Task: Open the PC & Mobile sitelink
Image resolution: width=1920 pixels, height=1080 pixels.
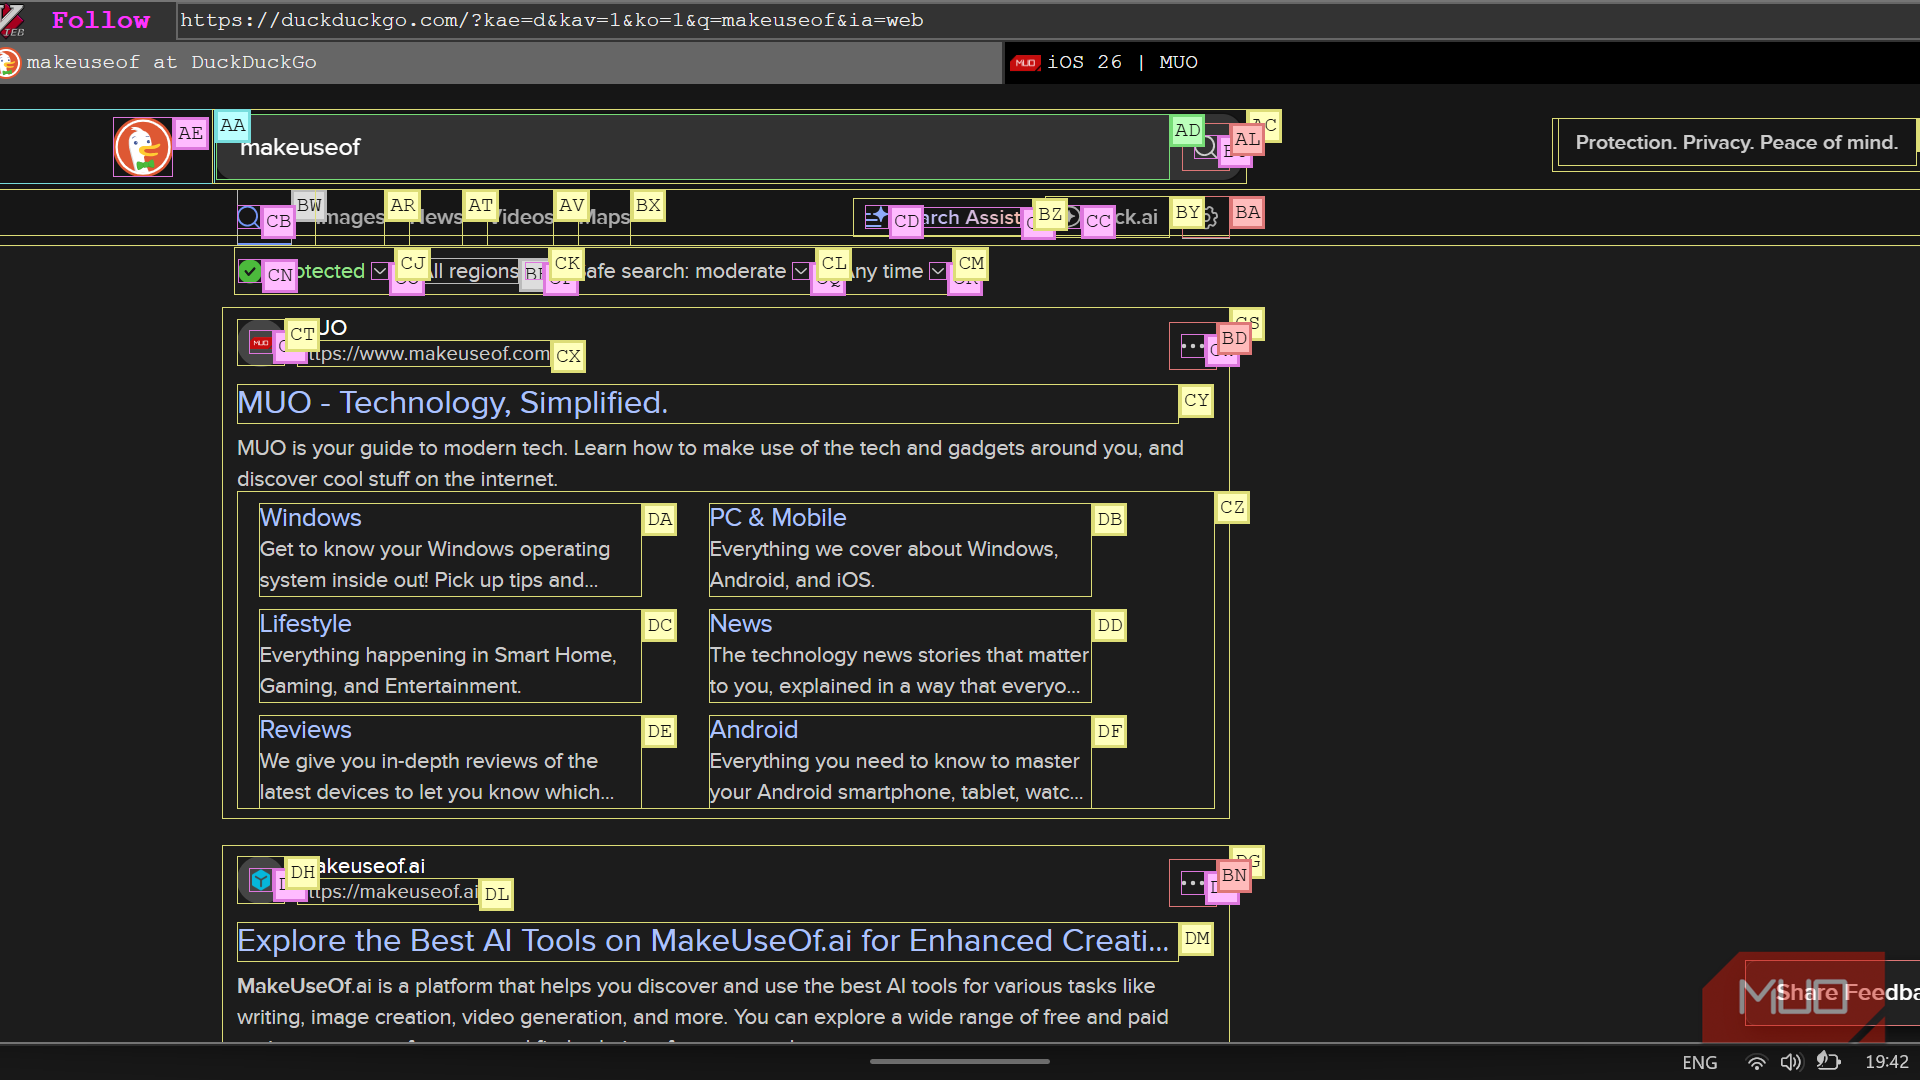Action: click(x=777, y=518)
